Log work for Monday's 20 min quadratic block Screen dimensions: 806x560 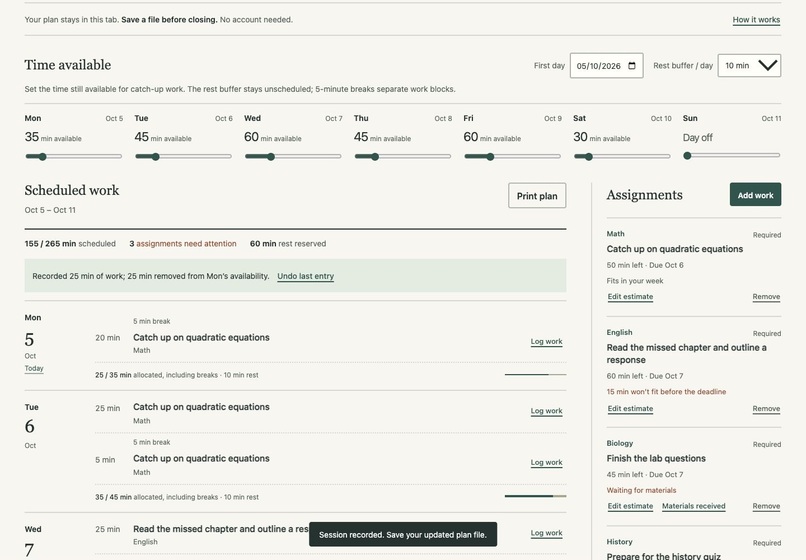[x=546, y=341]
